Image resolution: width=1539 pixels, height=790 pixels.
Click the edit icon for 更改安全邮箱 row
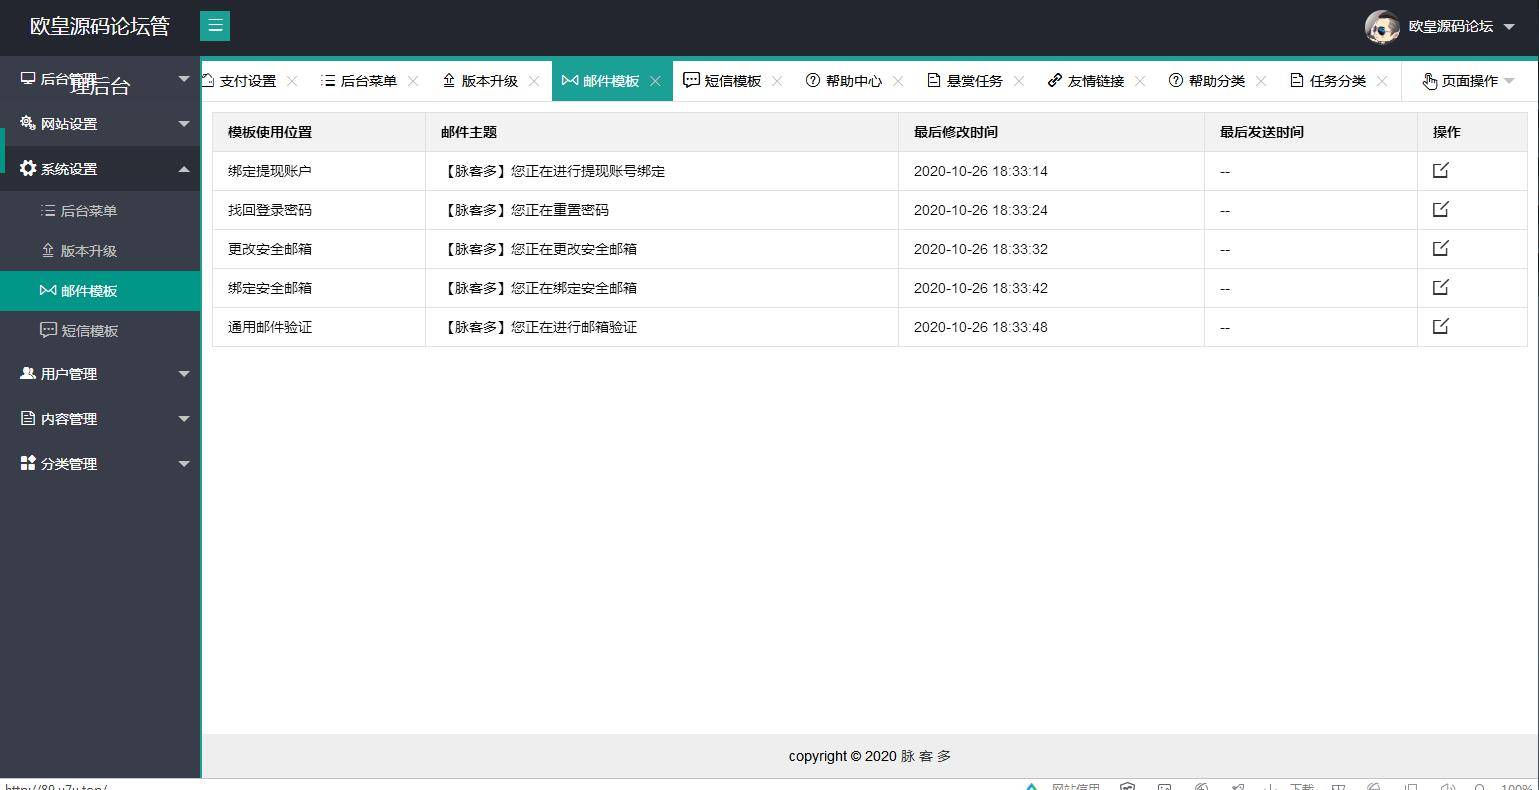(x=1439, y=248)
